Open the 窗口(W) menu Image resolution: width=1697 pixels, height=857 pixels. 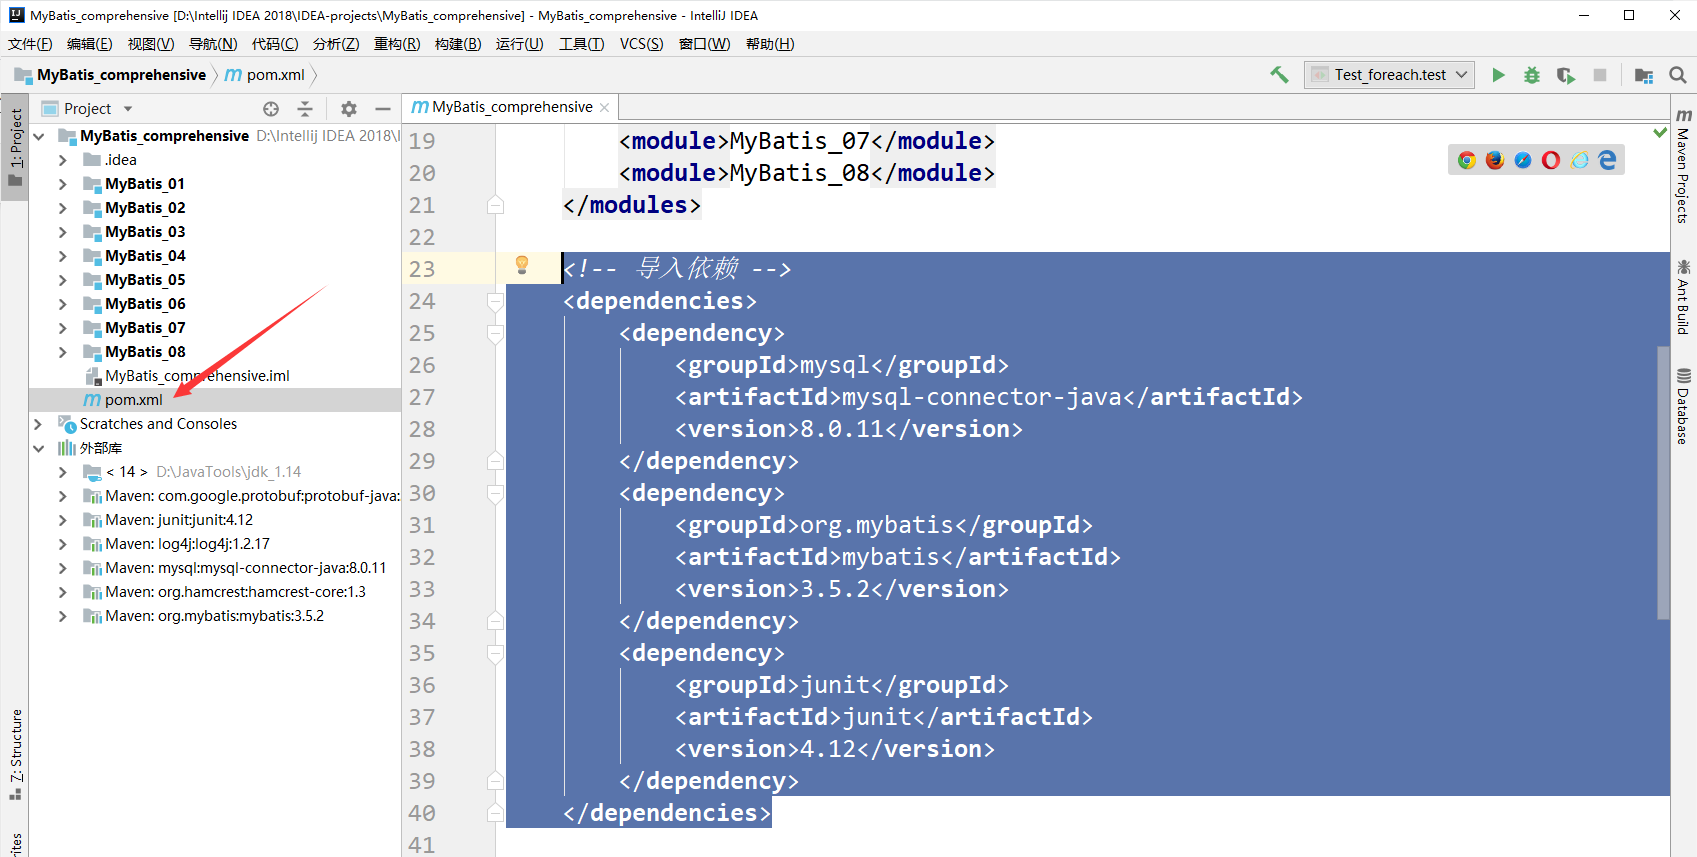pyautogui.click(x=704, y=44)
